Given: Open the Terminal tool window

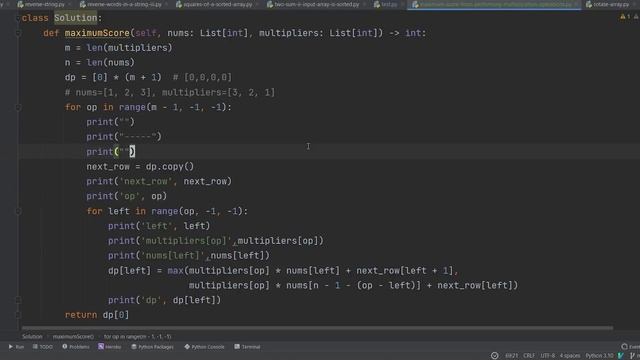Looking at the screenshot, I should 247,347.
